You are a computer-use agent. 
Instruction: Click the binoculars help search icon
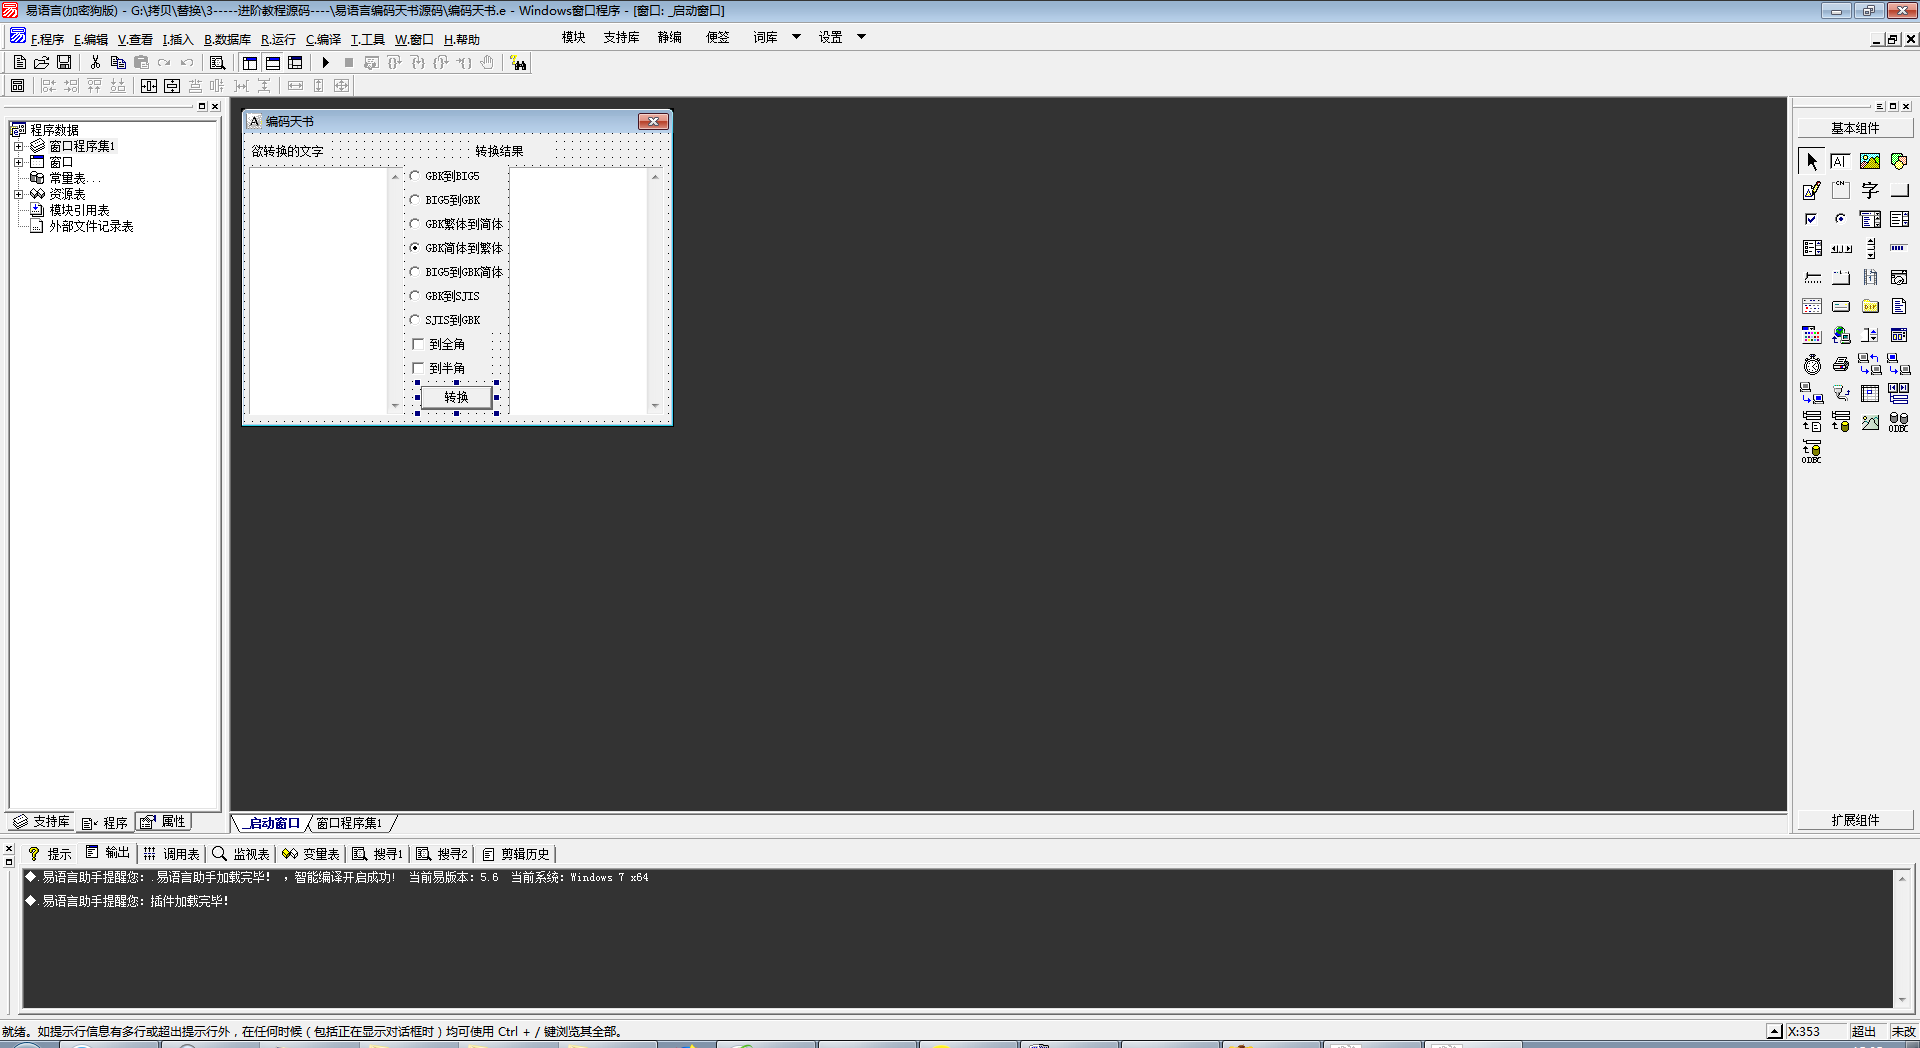tap(518, 63)
